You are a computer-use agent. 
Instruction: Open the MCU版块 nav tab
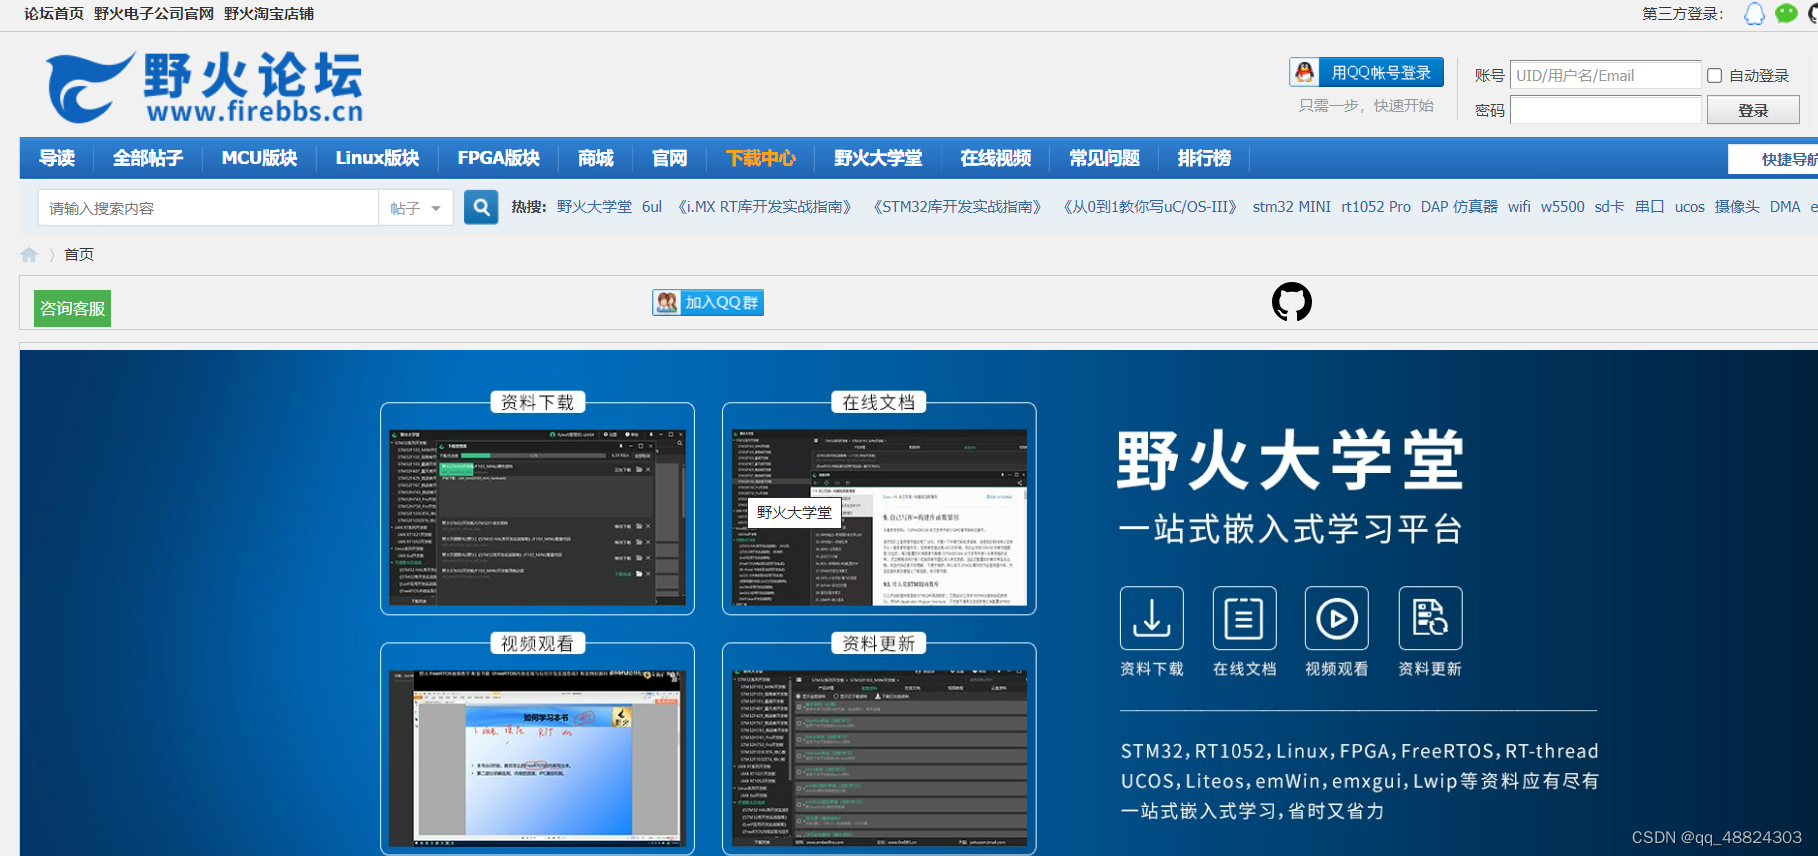click(259, 158)
